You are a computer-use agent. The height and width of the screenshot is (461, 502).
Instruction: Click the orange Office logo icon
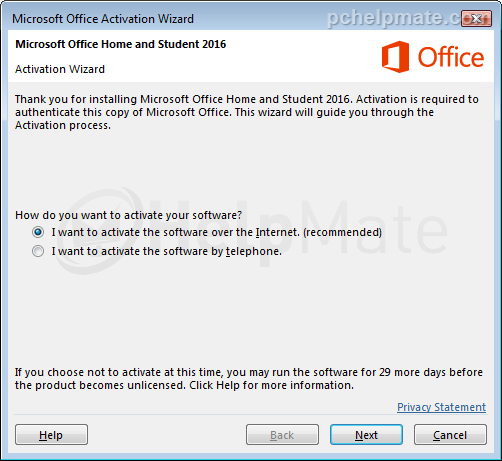(x=395, y=57)
